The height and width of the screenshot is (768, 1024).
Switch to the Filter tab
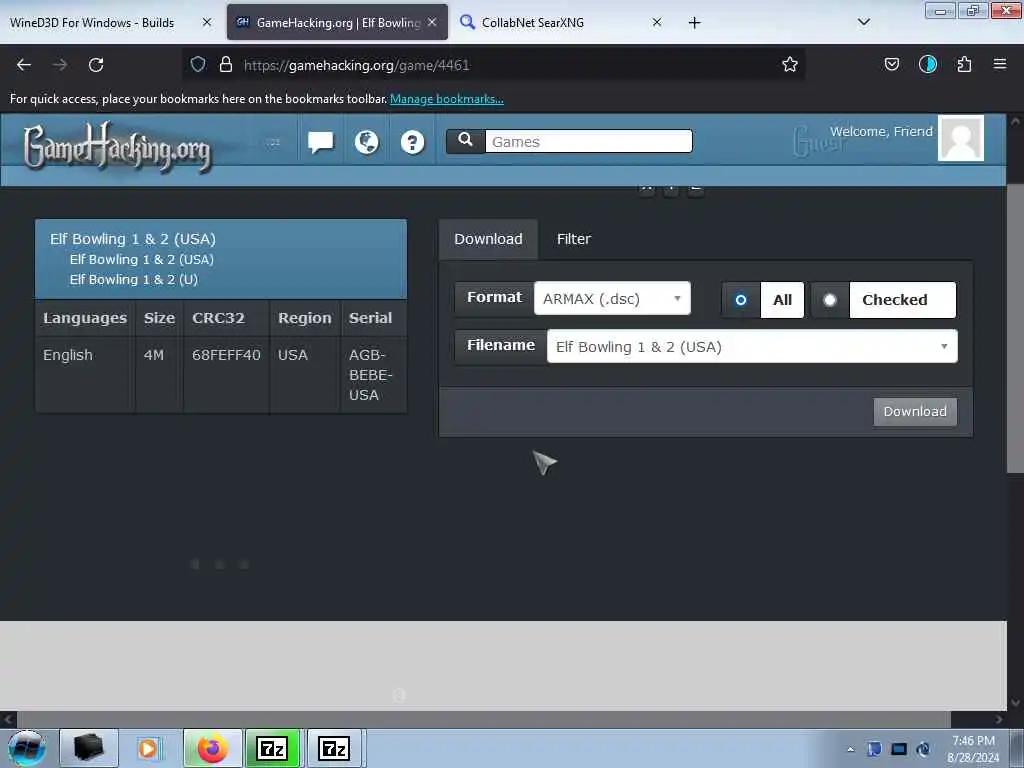[x=573, y=239]
